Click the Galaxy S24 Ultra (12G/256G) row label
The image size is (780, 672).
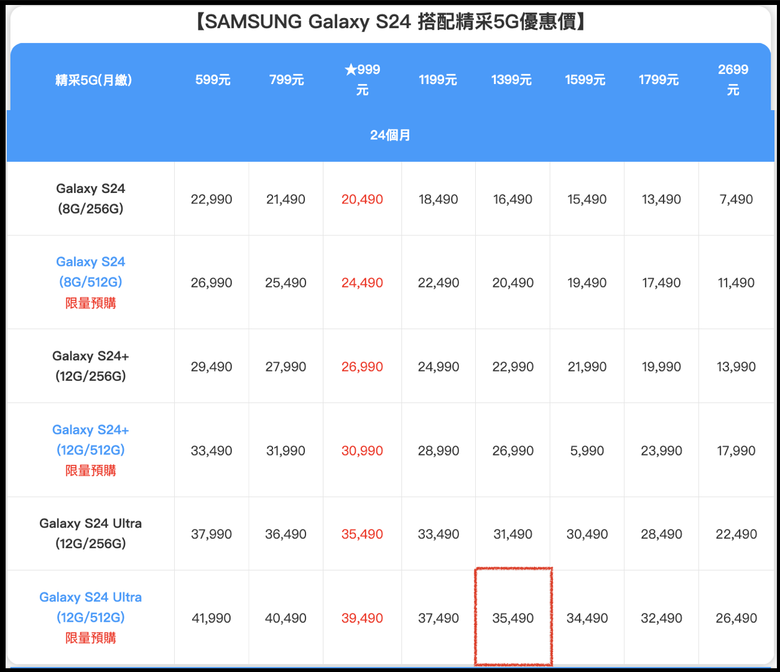[x=91, y=533]
